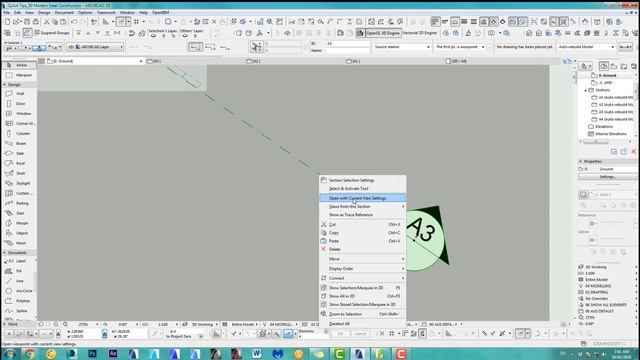This screenshot has width=640, height=360.
Task: Activate the Wall tool
Action: coord(19,93)
